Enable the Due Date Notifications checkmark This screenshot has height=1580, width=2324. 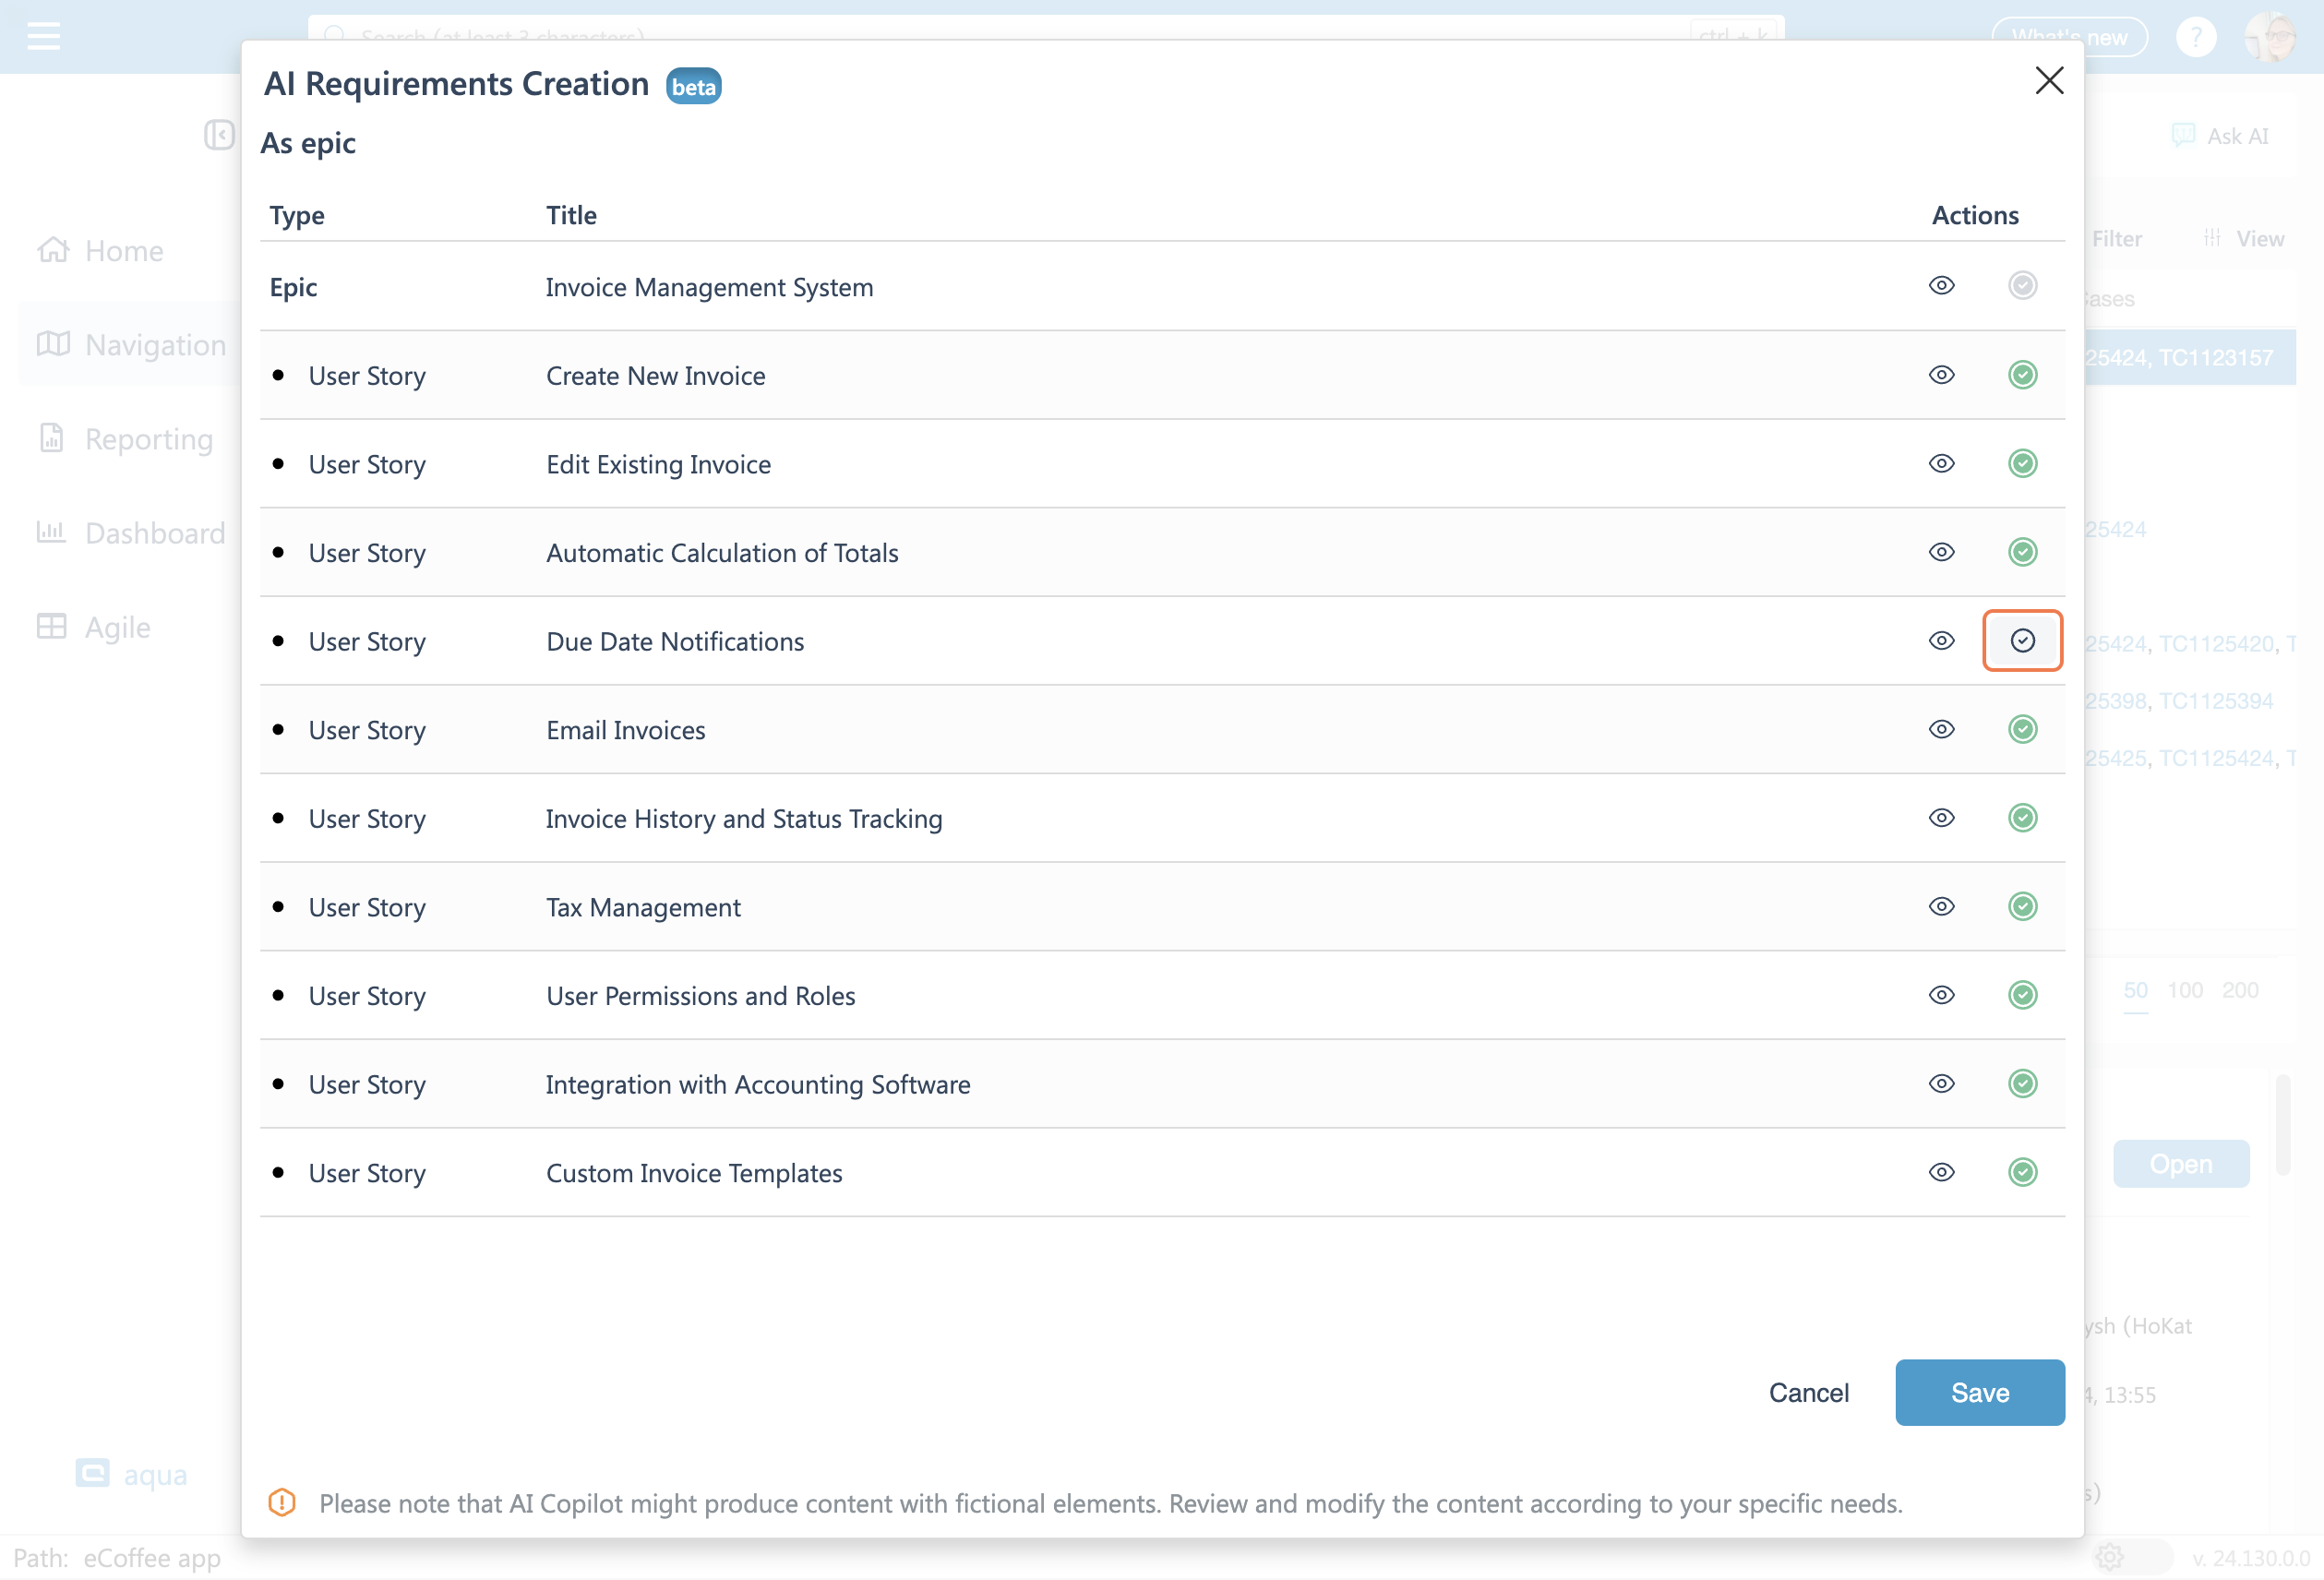(2022, 641)
